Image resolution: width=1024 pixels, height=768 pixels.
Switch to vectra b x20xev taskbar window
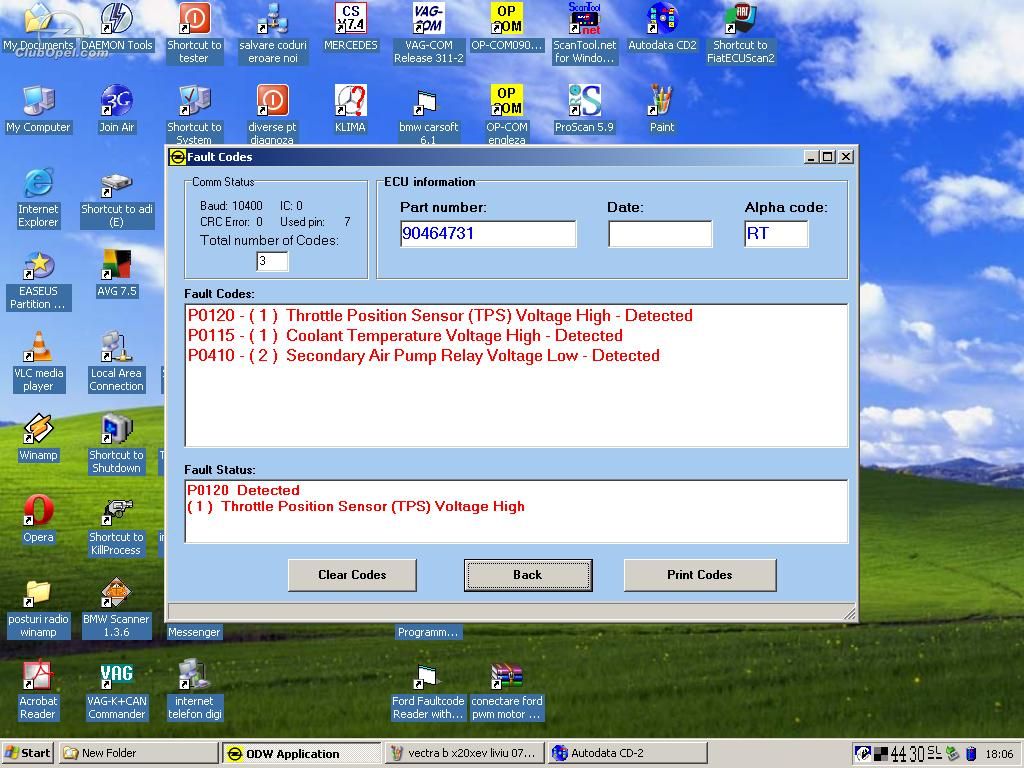[x=464, y=753]
